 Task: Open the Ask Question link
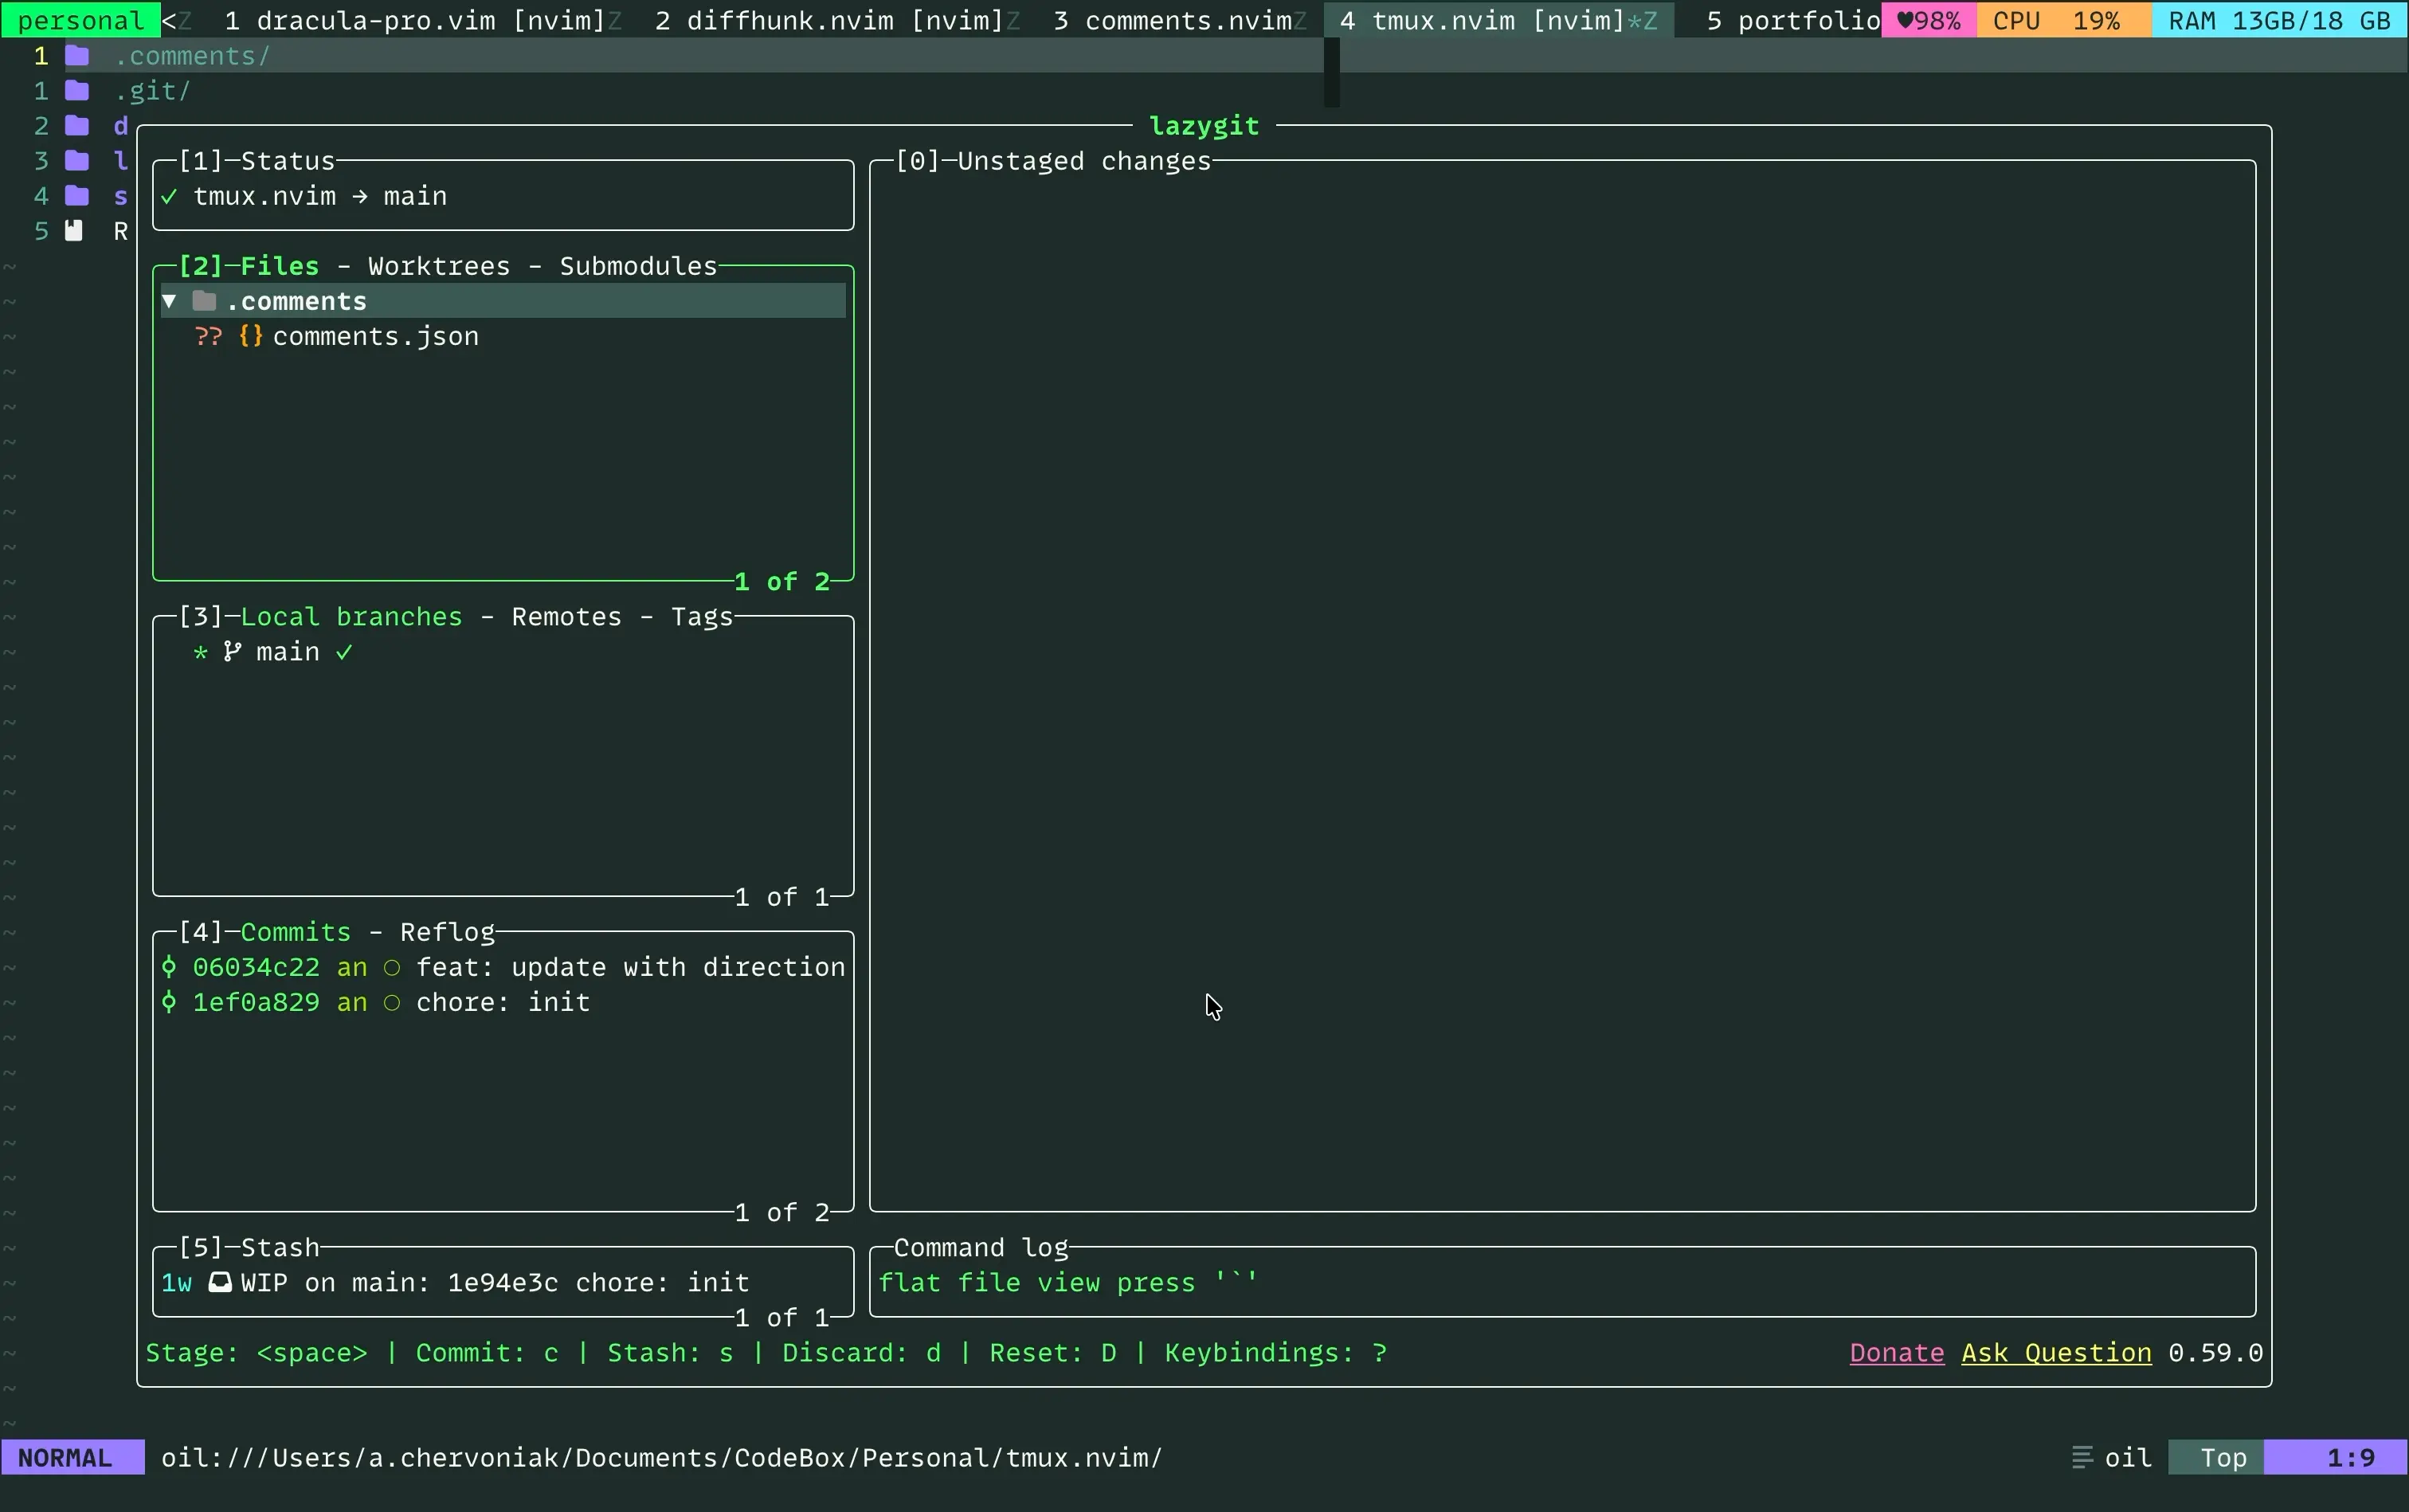[2056, 1353]
